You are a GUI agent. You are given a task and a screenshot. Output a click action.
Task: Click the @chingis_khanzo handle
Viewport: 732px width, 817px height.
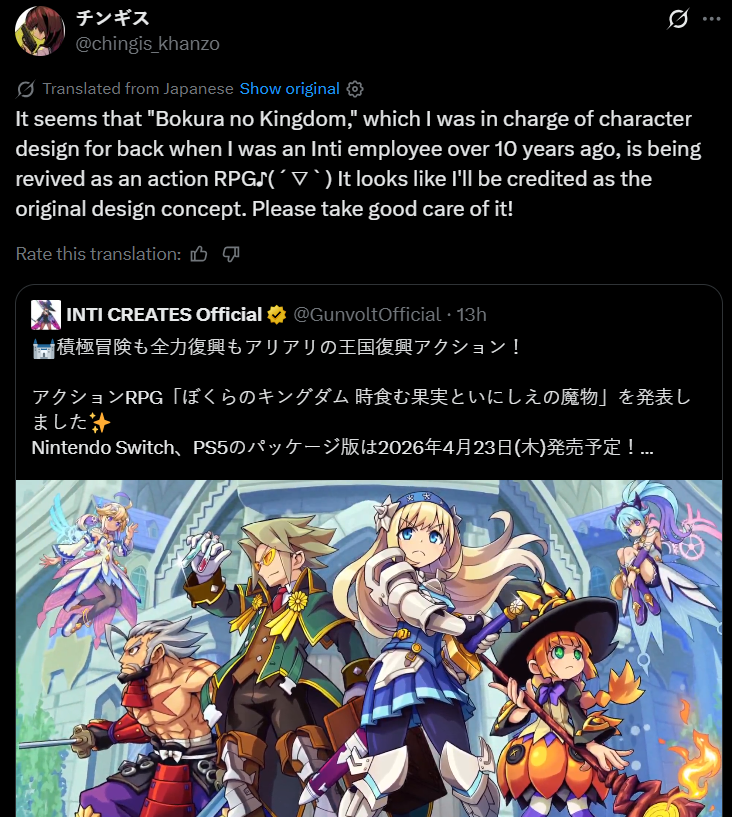point(147,44)
